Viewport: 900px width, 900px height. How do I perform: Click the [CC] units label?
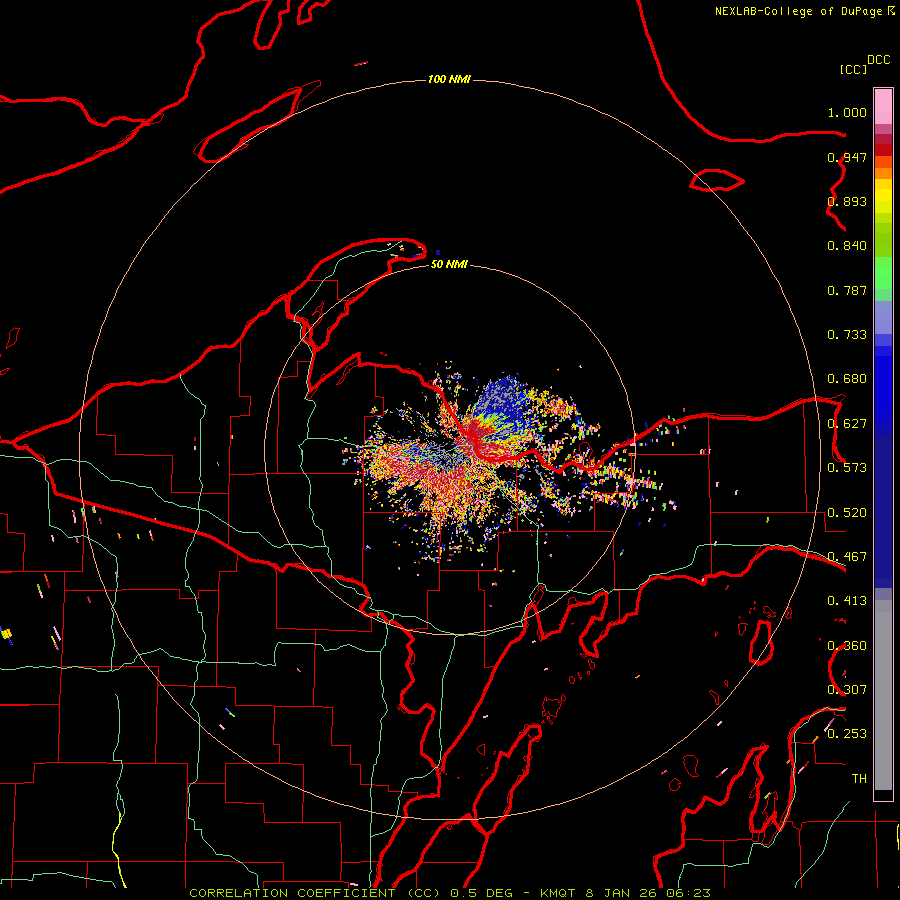click(x=853, y=69)
